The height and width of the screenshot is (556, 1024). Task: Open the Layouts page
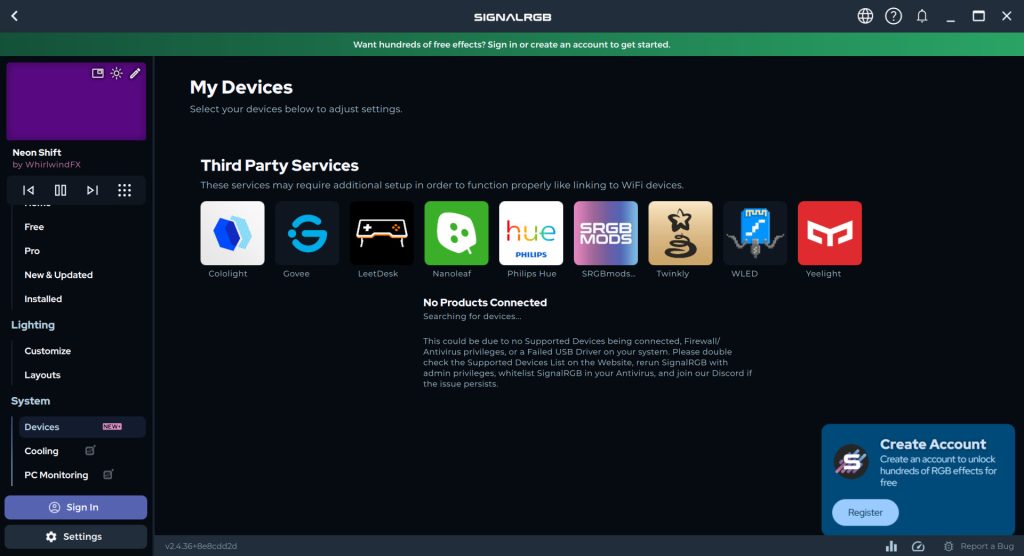(42, 375)
